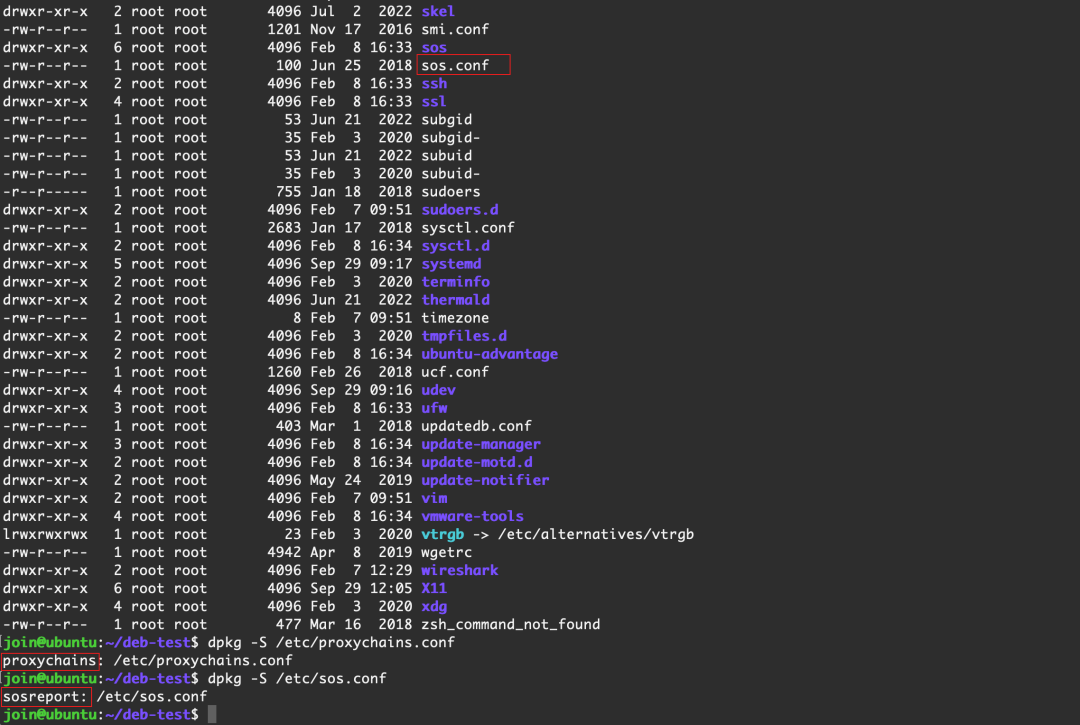Click the dpkg -S /etc/sos.conf command
1080x725 pixels.
coord(297,678)
